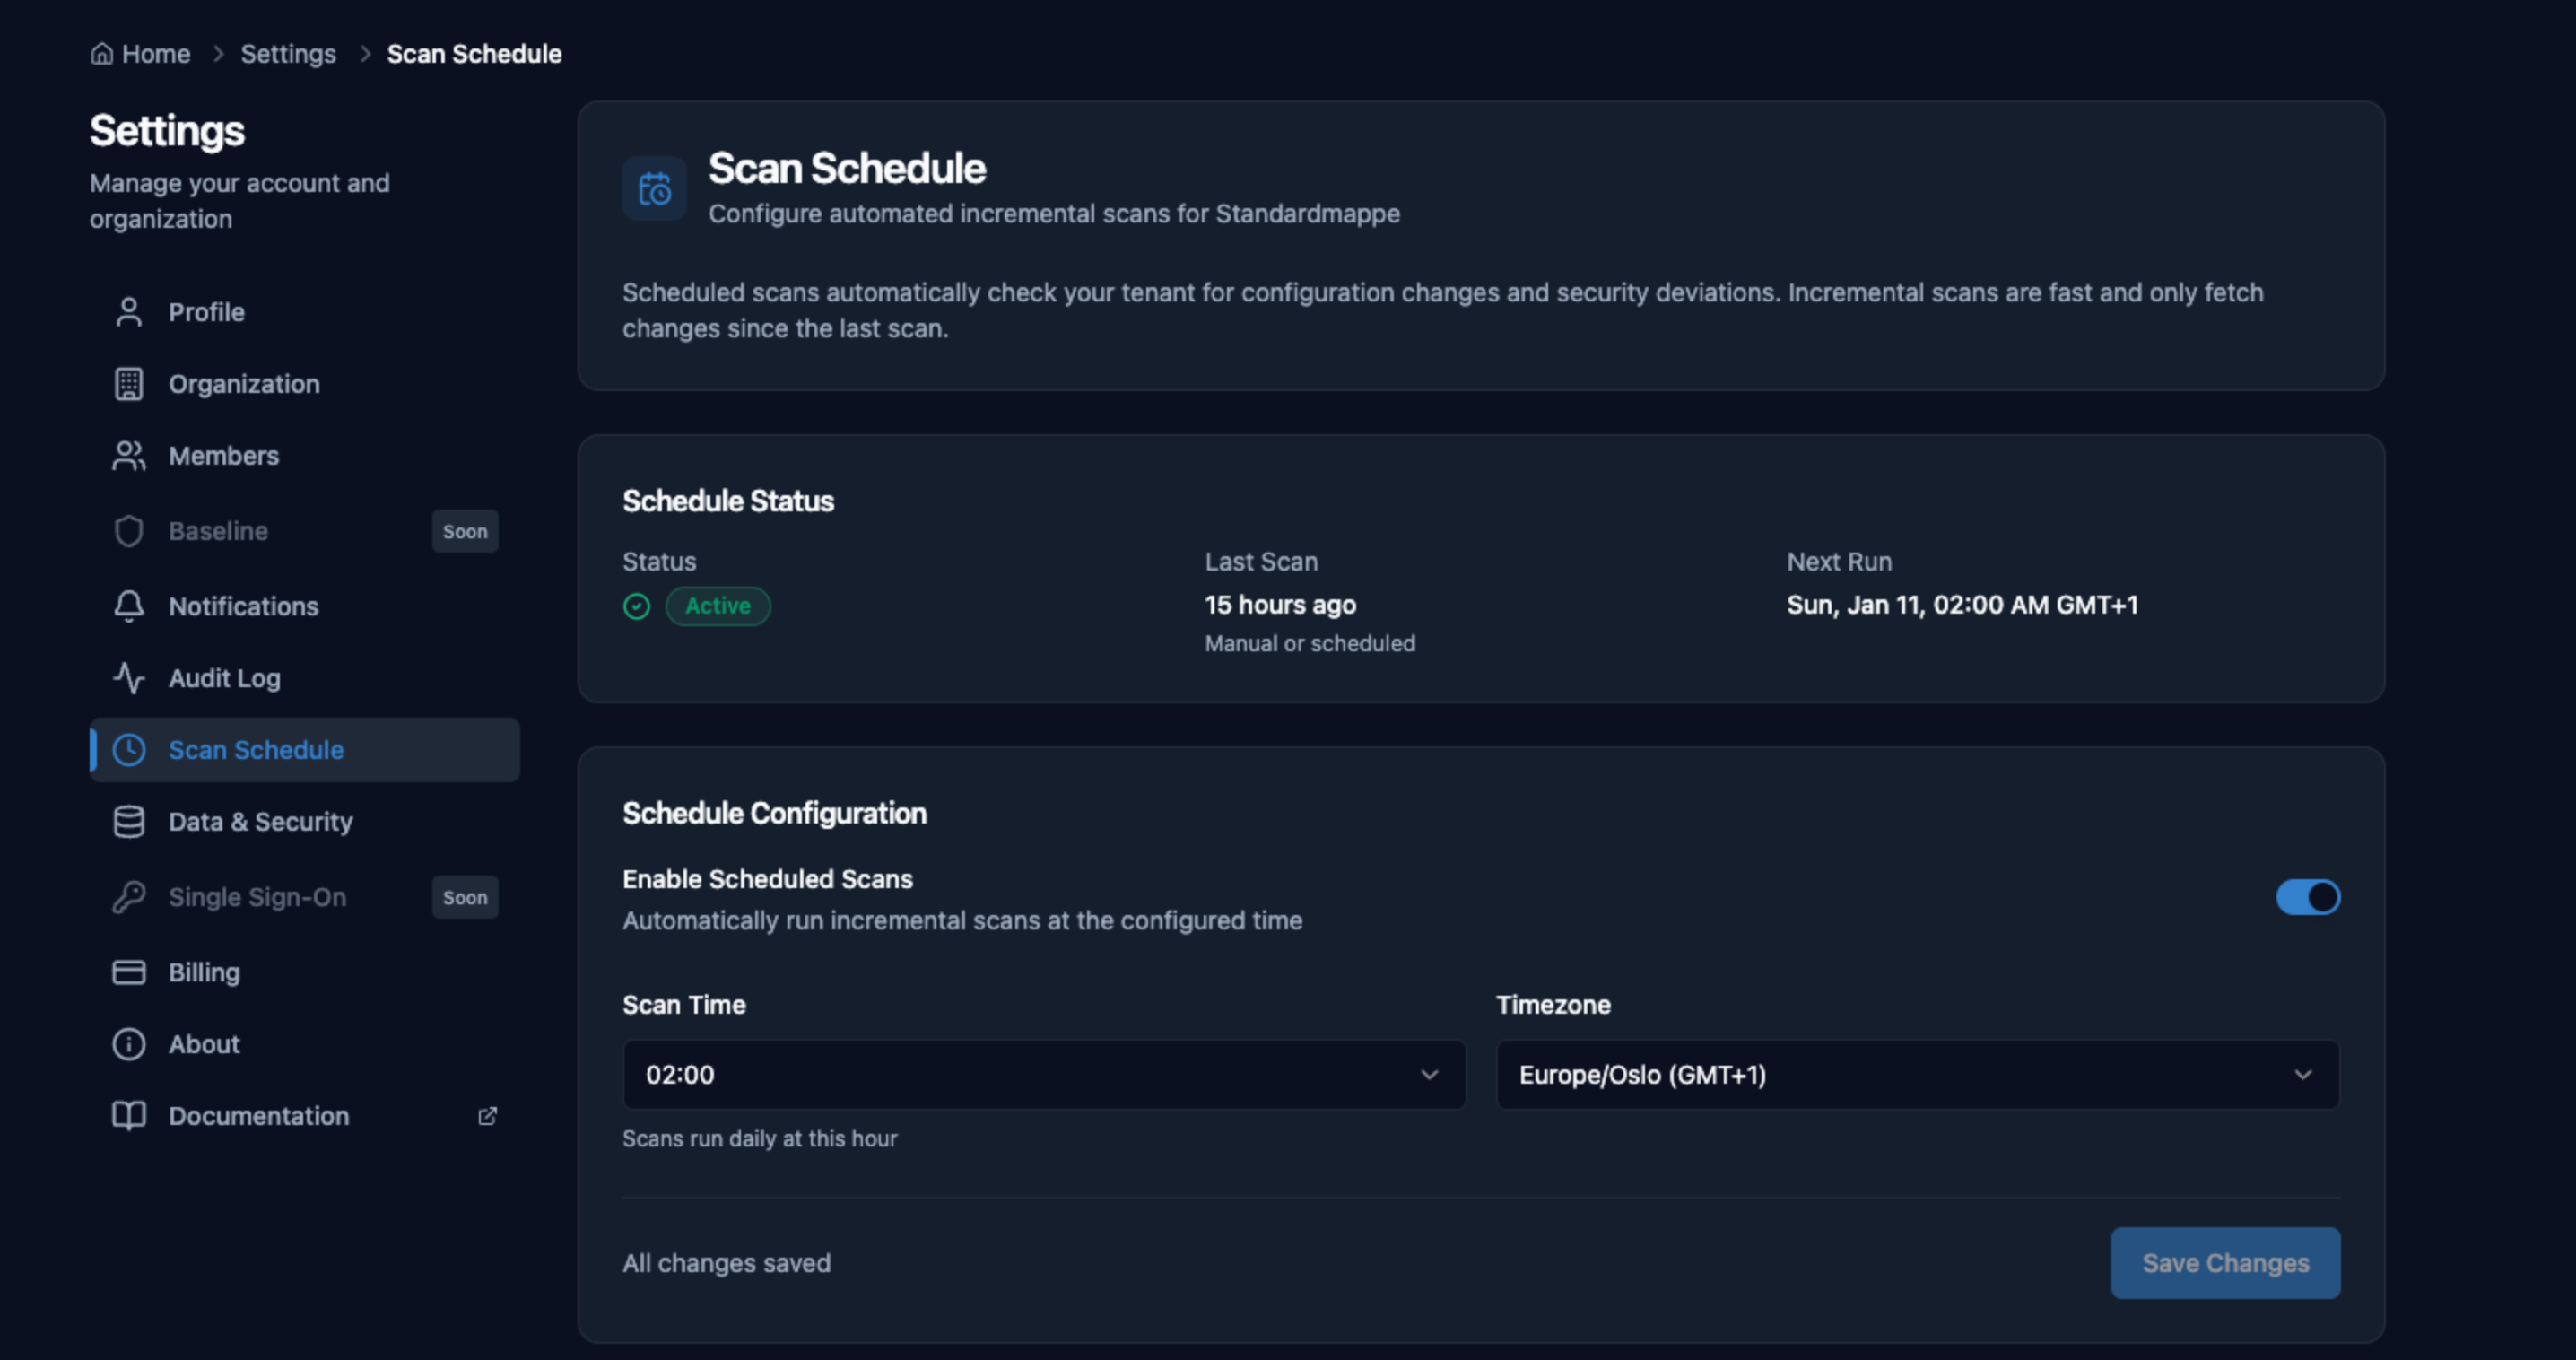Disable the Enable Scheduled Scans toggle

(x=2308, y=897)
